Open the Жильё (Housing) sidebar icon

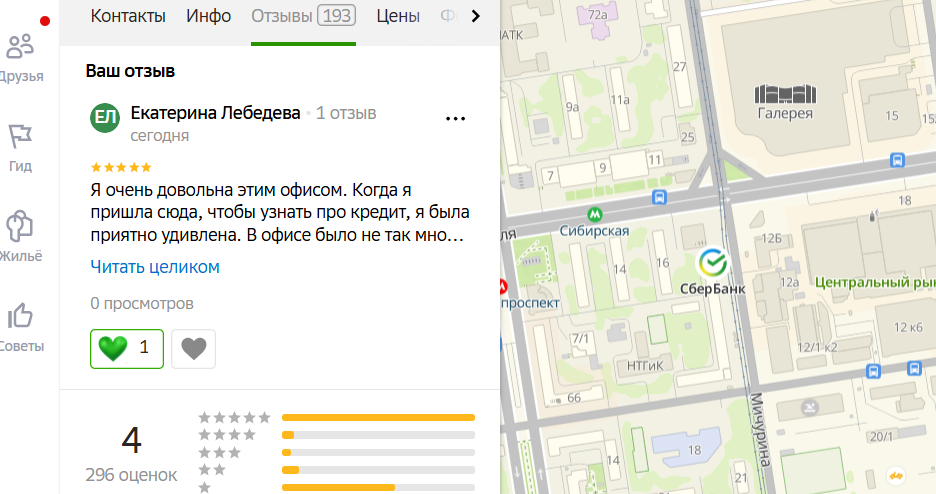pos(20,226)
